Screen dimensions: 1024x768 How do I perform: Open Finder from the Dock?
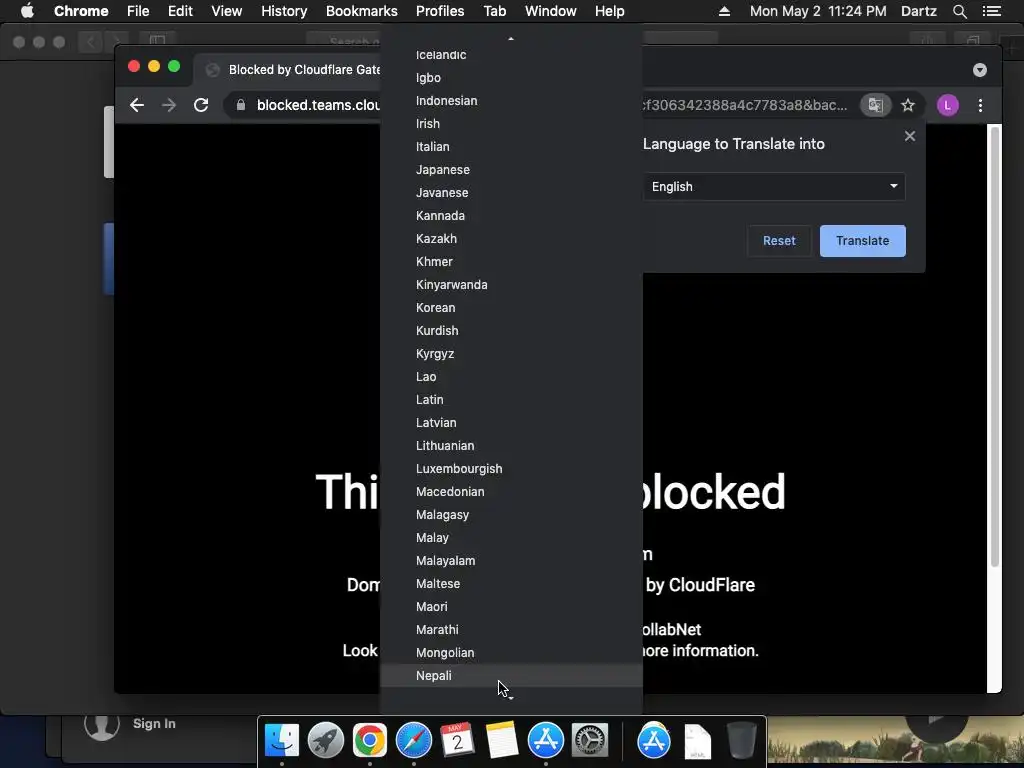pos(281,741)
